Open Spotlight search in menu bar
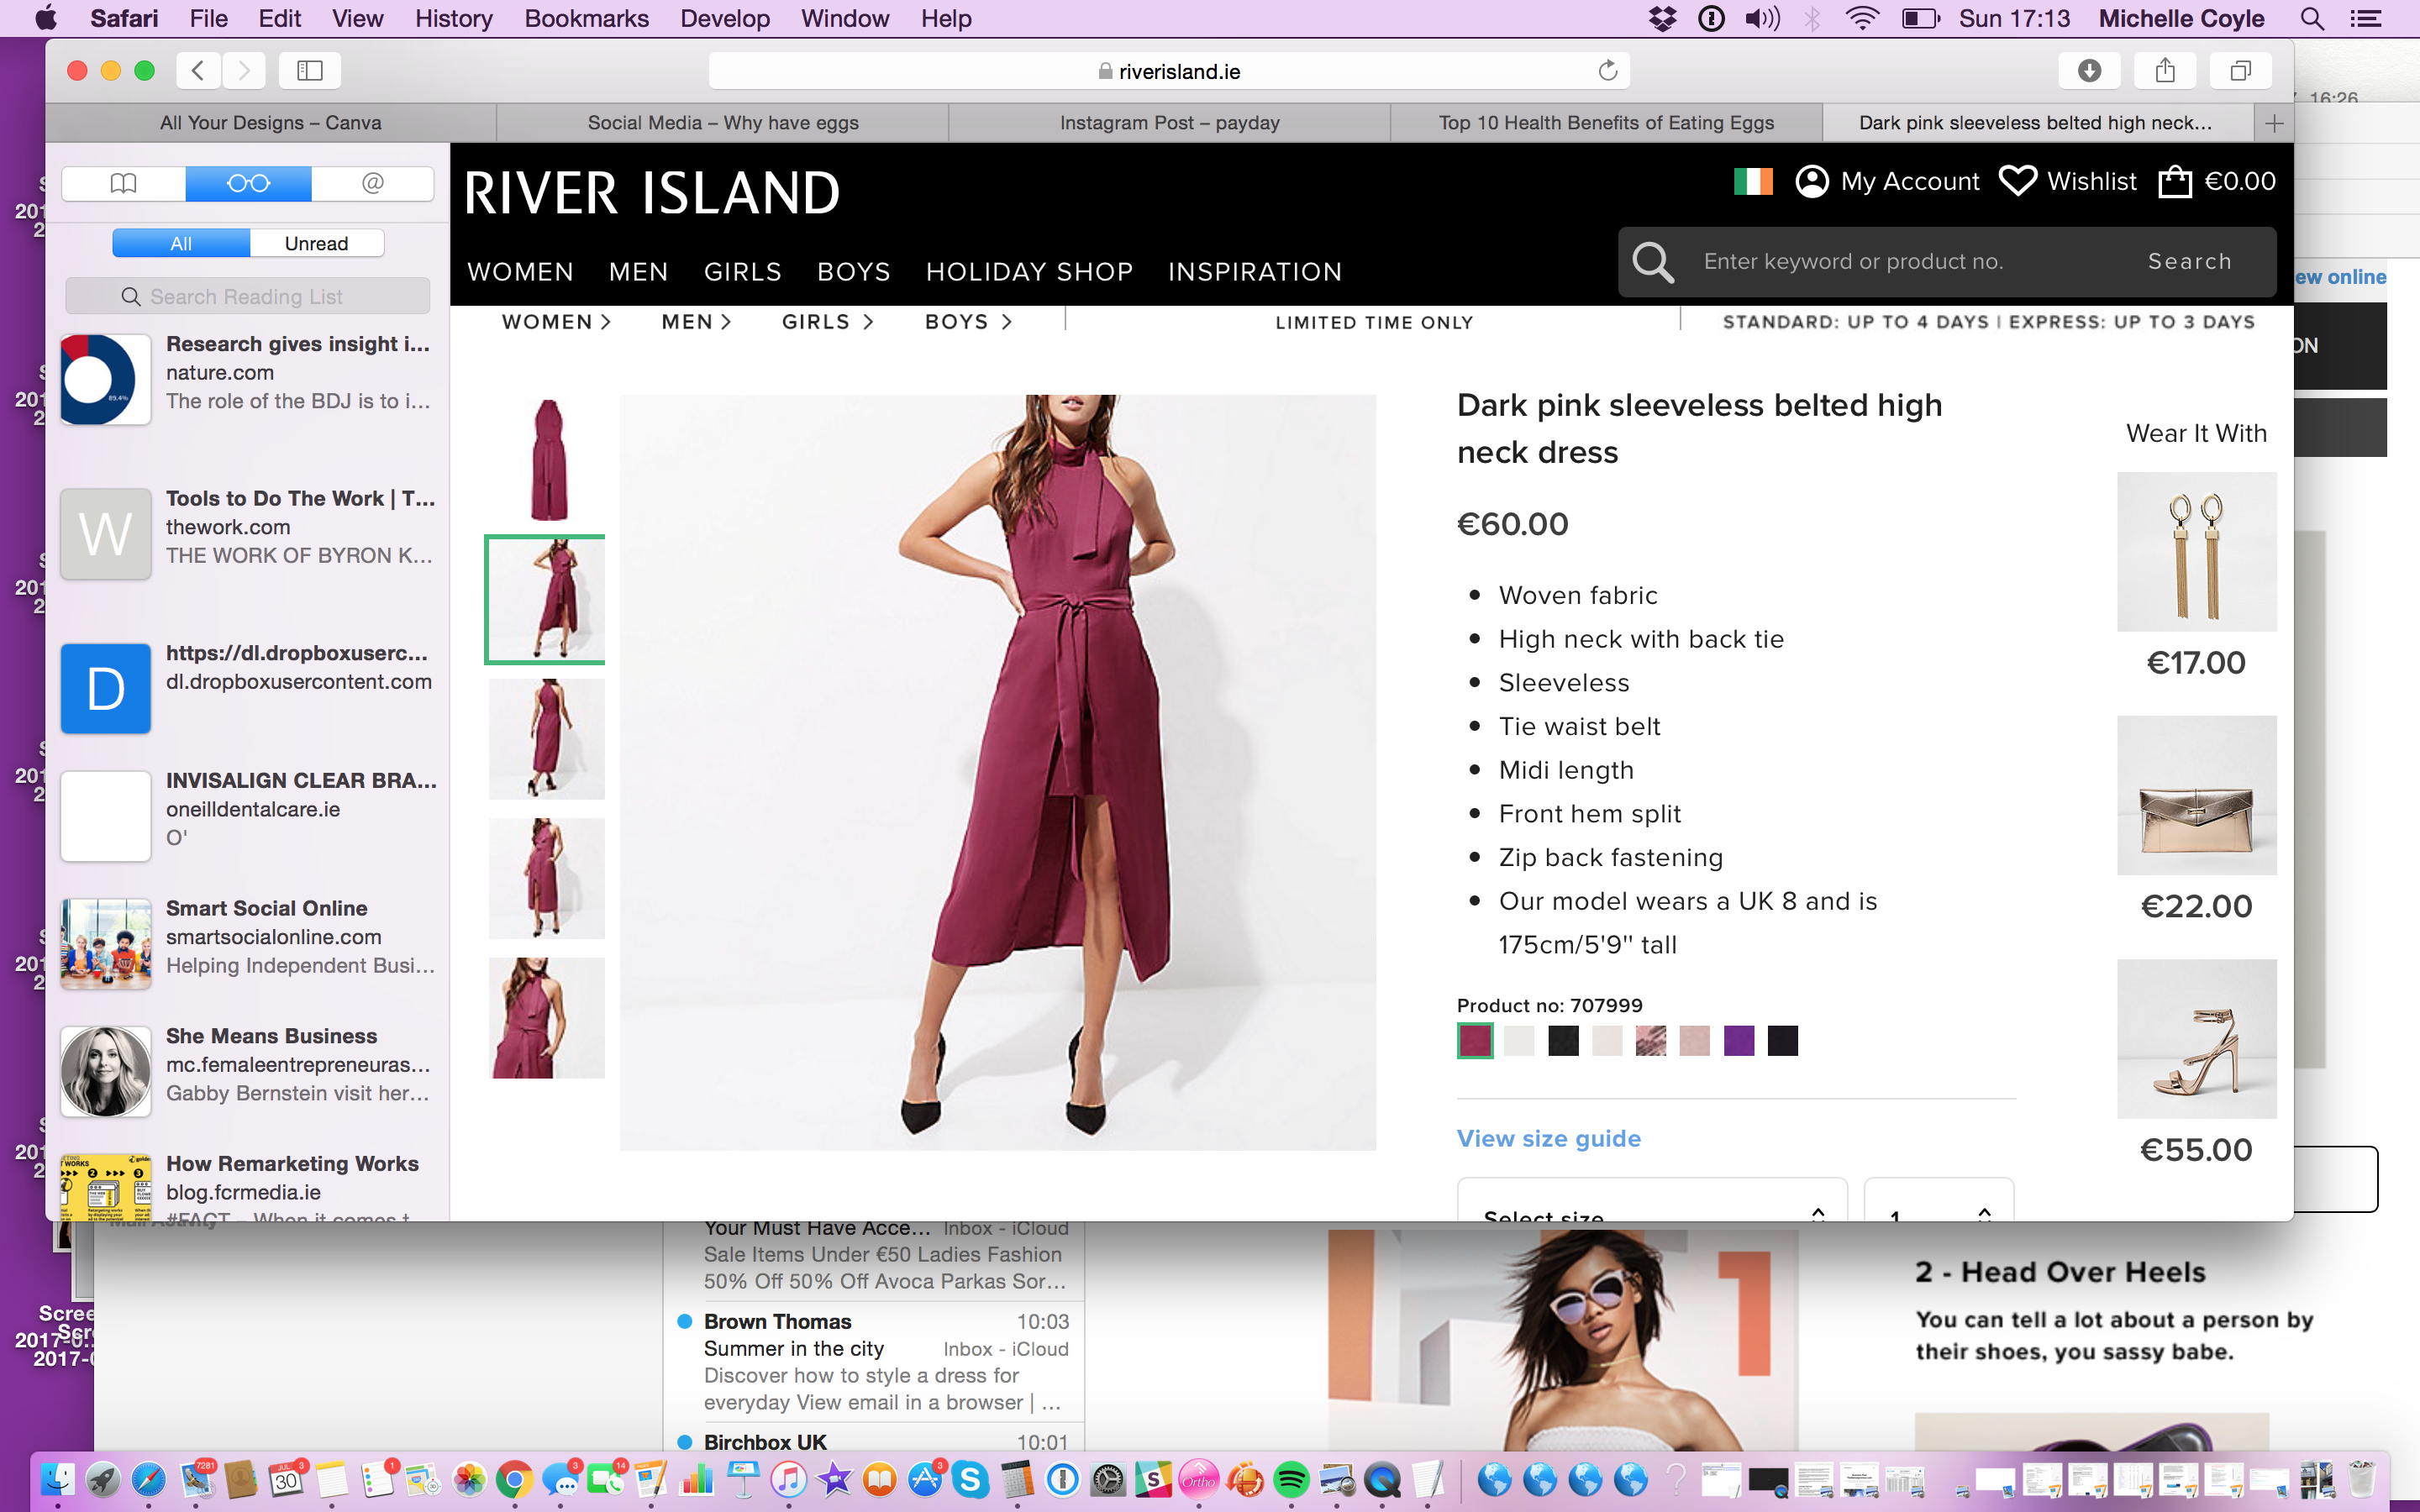The image size is (2420, 1512). point(2312,18)
